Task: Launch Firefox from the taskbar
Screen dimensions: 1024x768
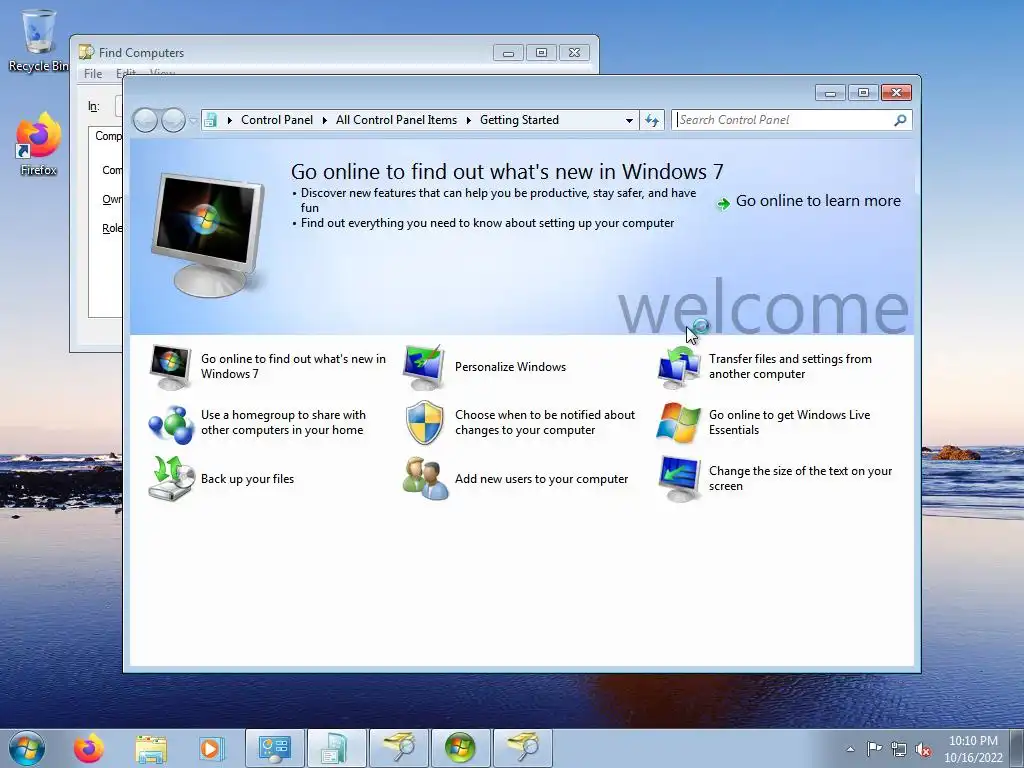Action: click(88, 748)
